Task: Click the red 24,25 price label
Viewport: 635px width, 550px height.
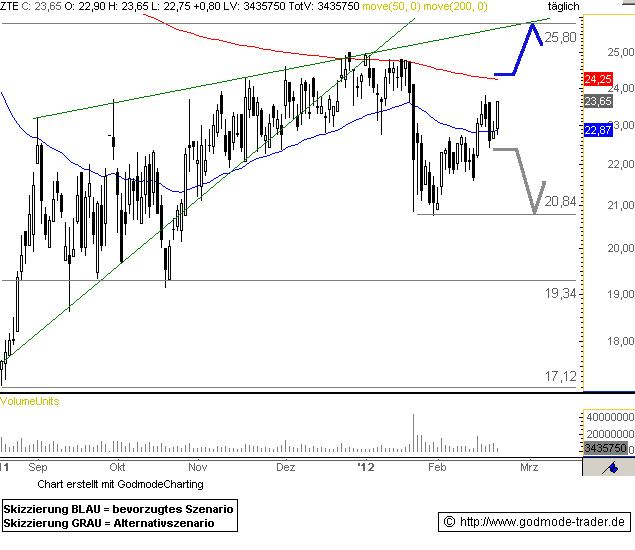Action: (598, 79)
